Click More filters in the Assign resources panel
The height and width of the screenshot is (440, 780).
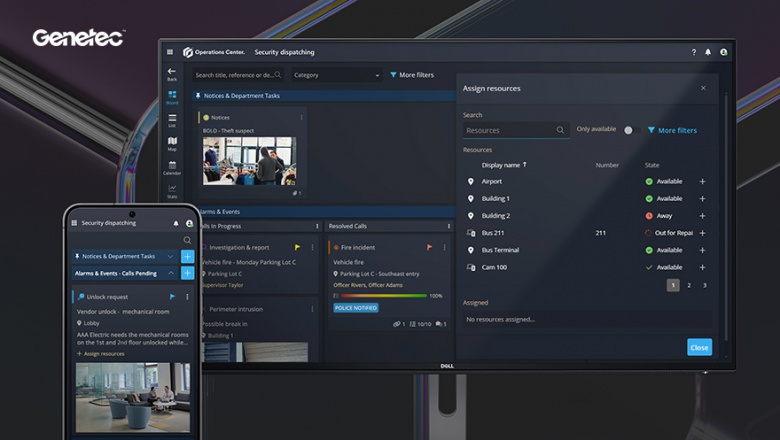672,130
